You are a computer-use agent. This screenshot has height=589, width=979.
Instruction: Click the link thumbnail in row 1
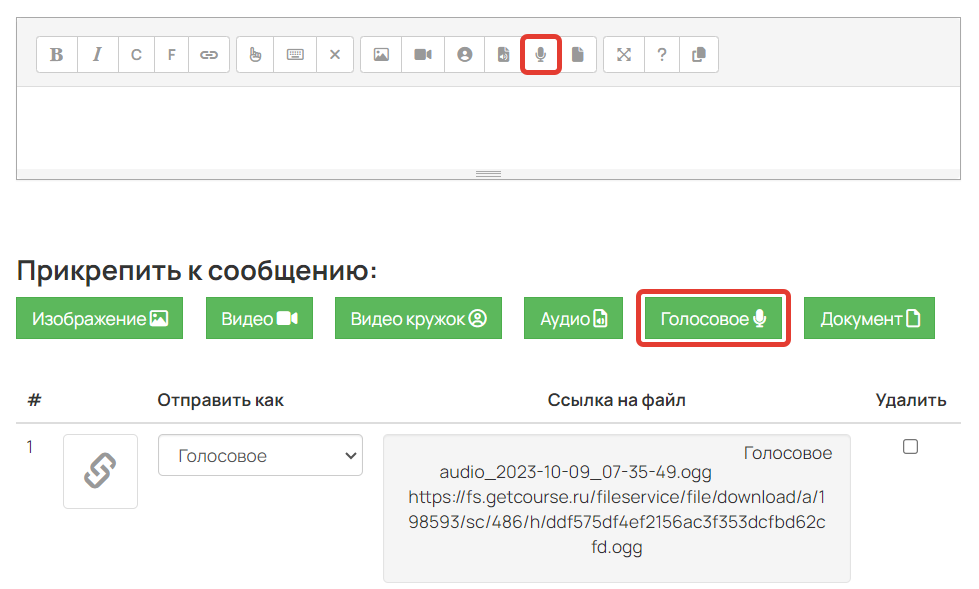click(101, 472)
